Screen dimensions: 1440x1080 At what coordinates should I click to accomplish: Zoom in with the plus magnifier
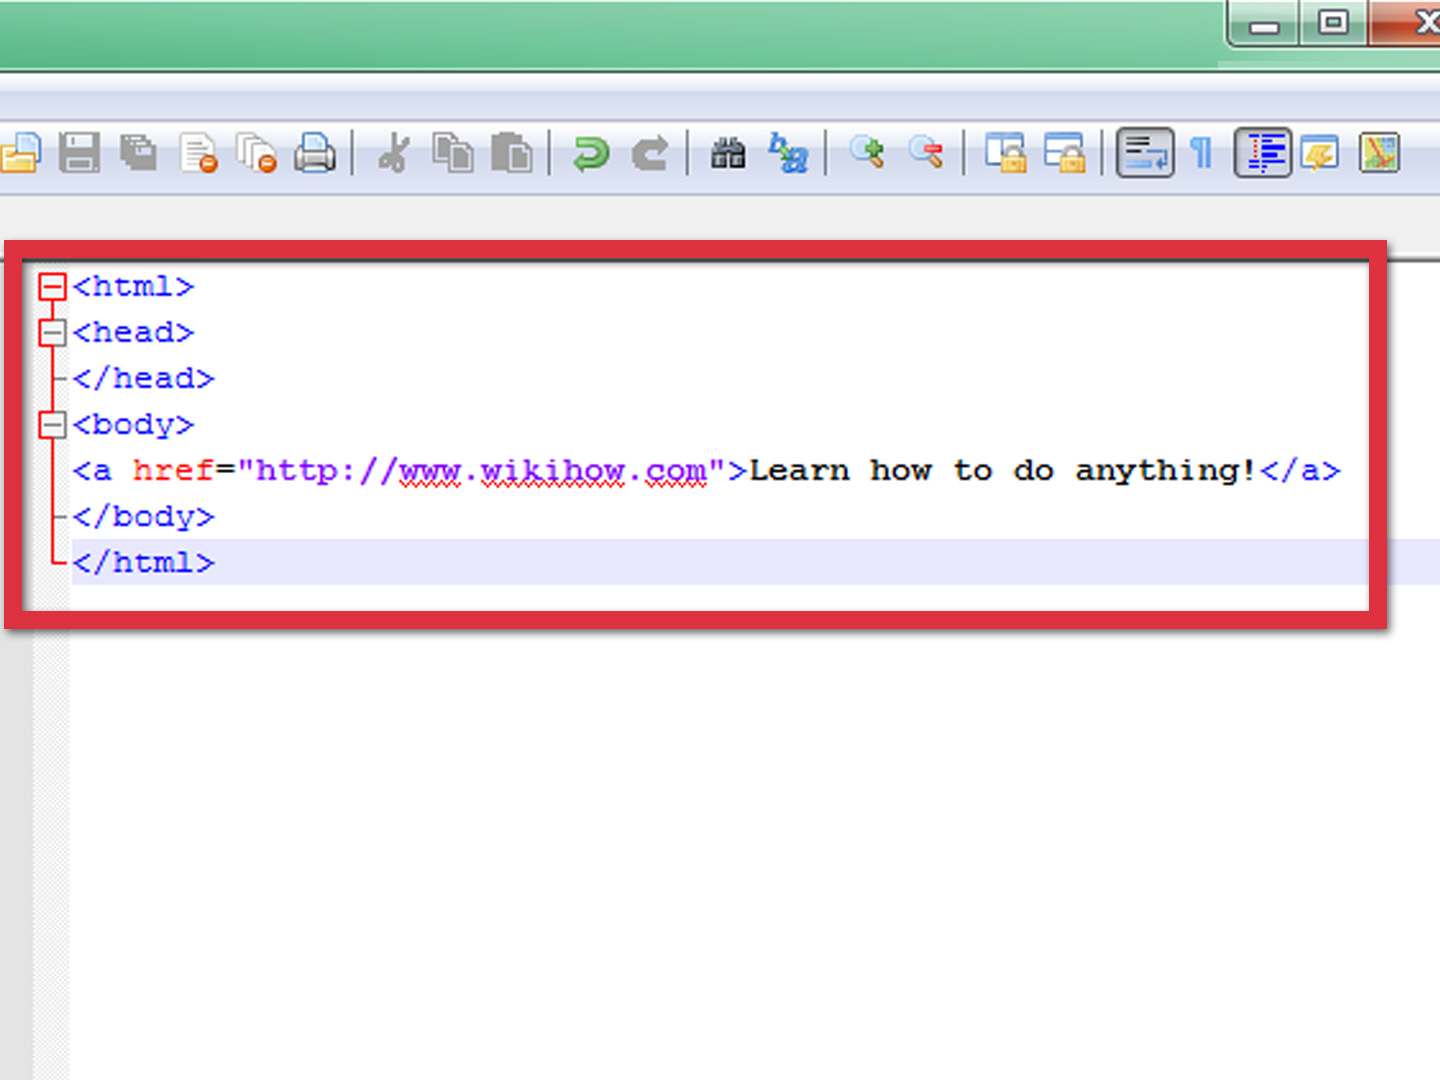click(867, 152)
